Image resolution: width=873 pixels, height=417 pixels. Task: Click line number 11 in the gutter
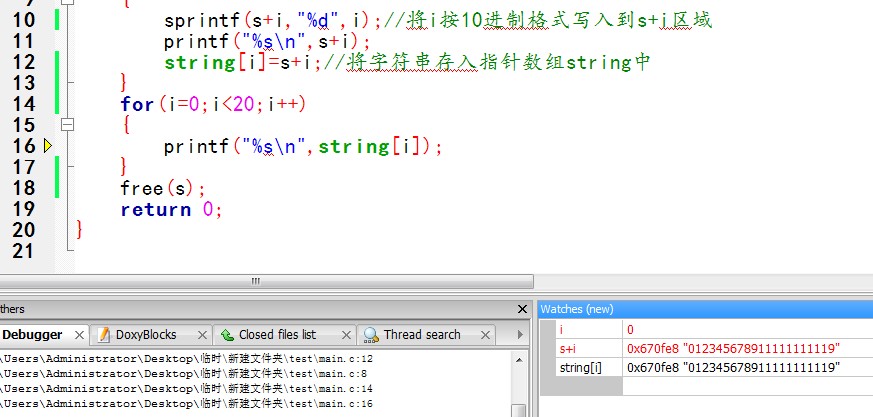coord(23,41)
